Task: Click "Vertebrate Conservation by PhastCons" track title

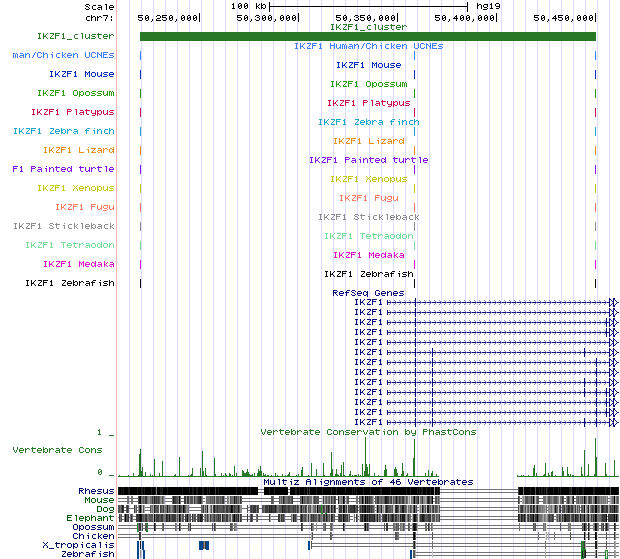Action: (x=368, y=432)
